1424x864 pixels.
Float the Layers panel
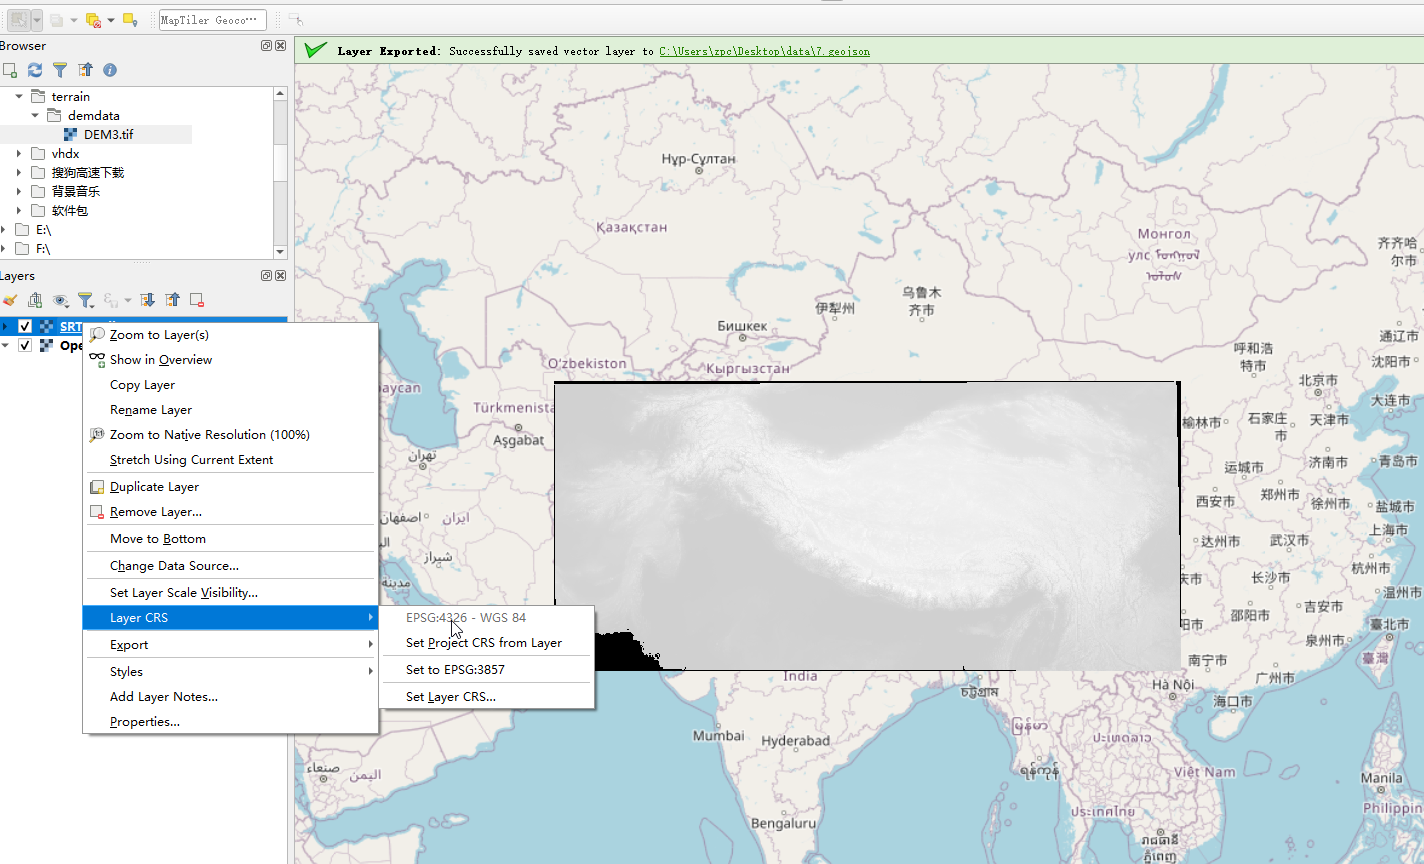click(x=266, y=276)
